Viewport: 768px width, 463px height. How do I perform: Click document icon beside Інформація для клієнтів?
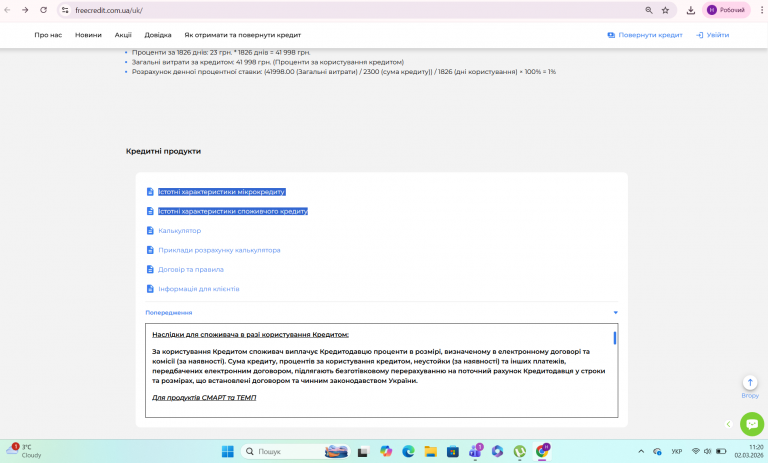click(150, 289)
